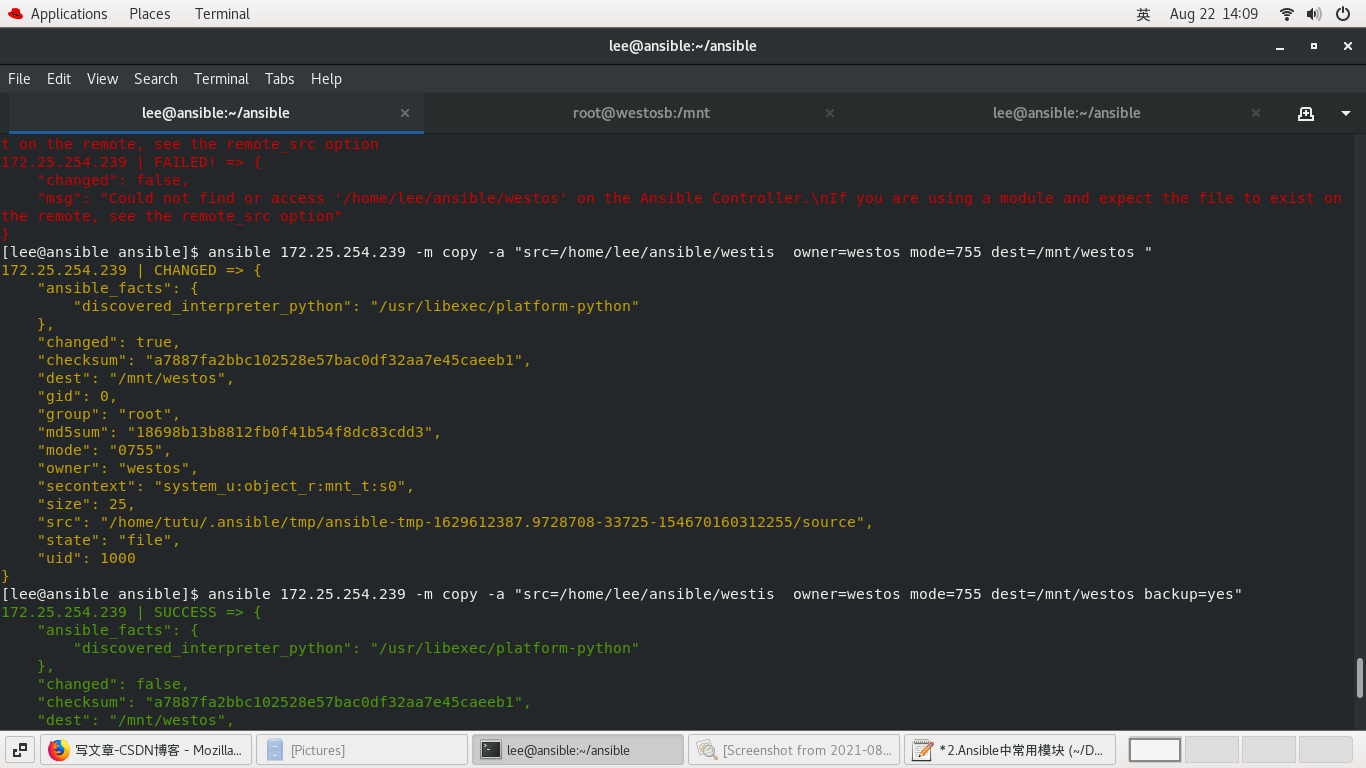This screenshot has width=1366, height=768.
Task: Close the first lee@ansible tab
Action: (405, 113)
